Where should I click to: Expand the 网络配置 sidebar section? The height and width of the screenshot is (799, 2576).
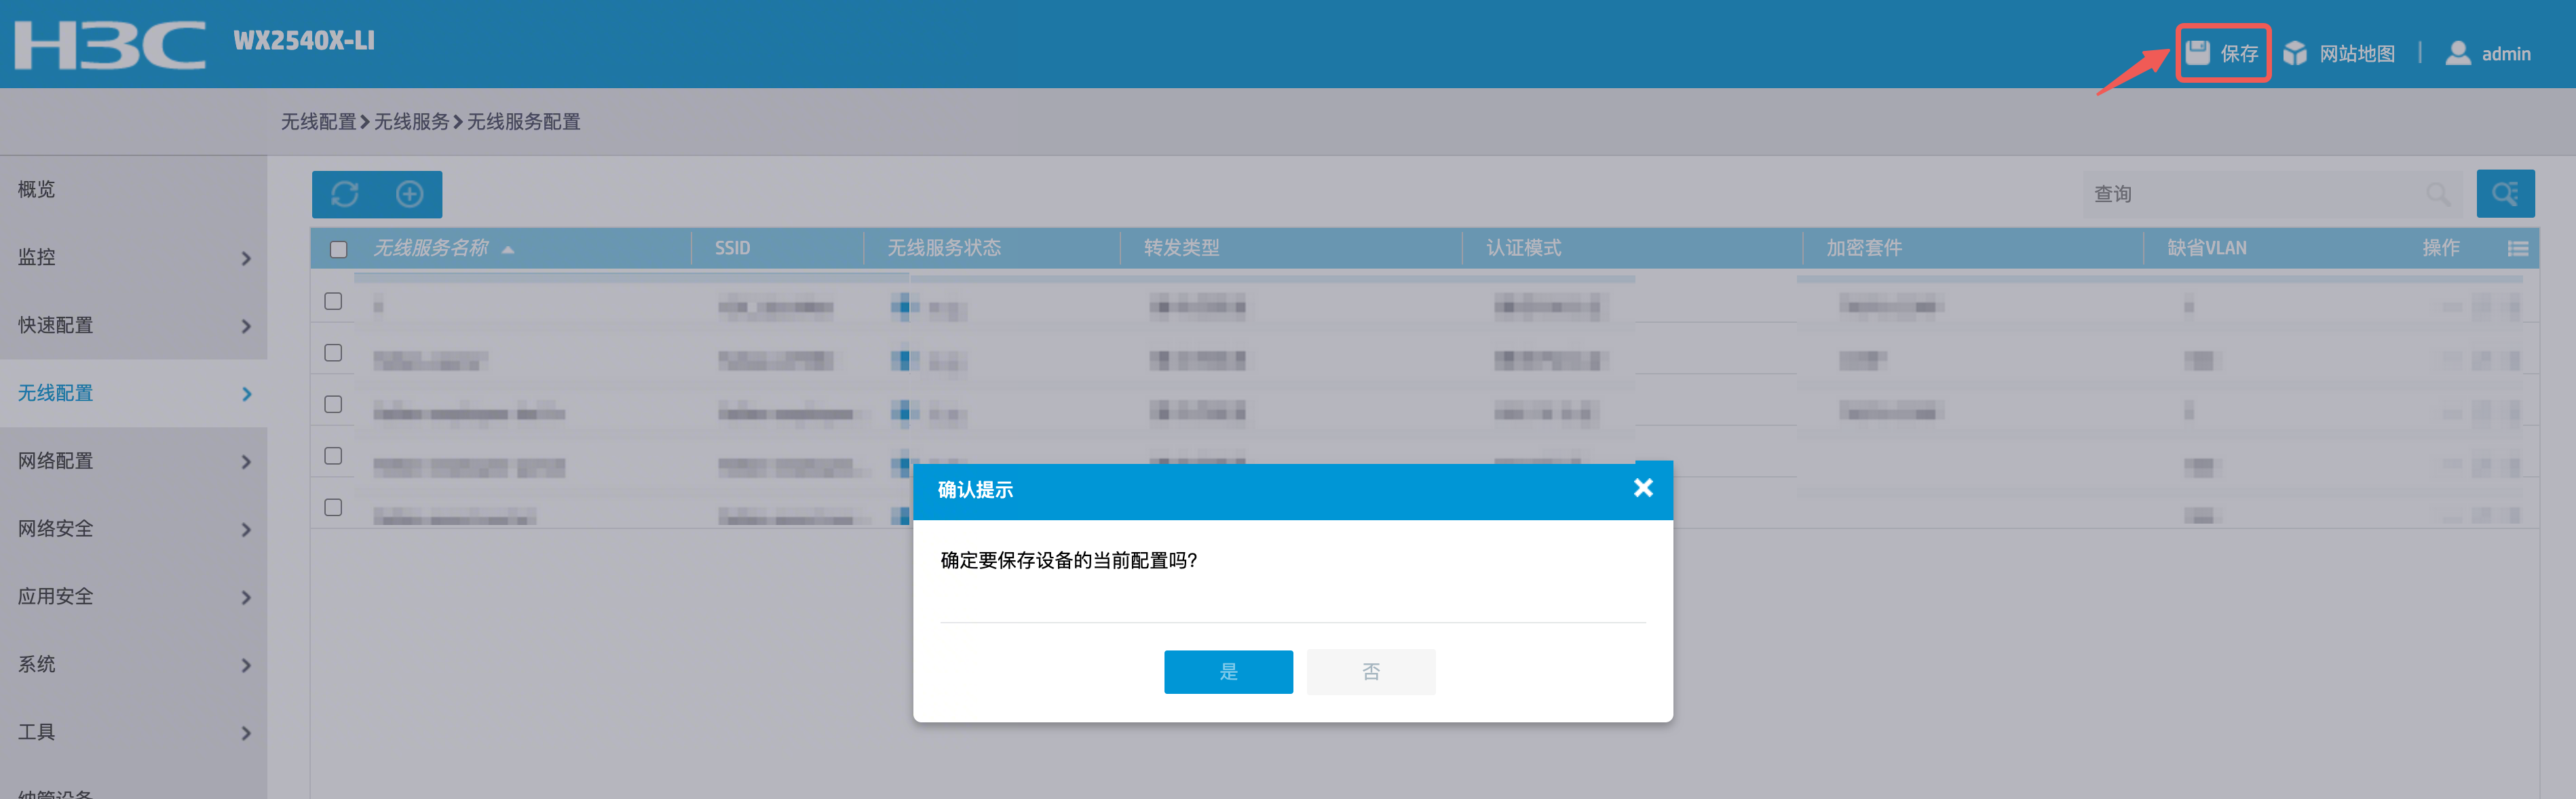click(x=133, y=461)
